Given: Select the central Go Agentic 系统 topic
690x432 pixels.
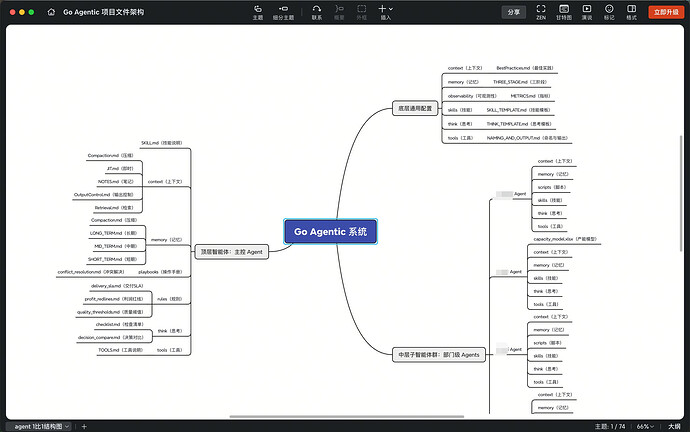Looking at the screenshot, I should click(330, 232).
